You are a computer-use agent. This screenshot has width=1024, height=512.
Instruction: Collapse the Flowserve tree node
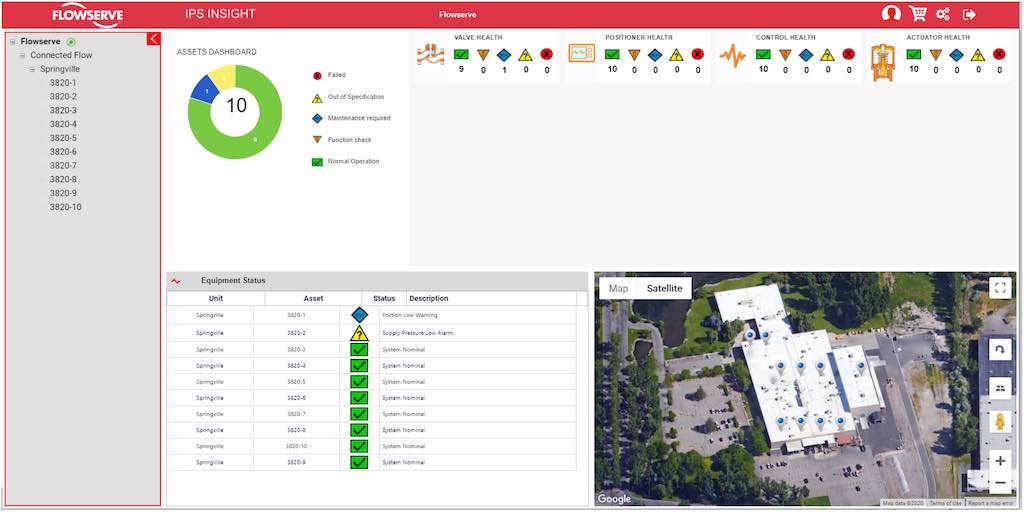pos(13,42)
